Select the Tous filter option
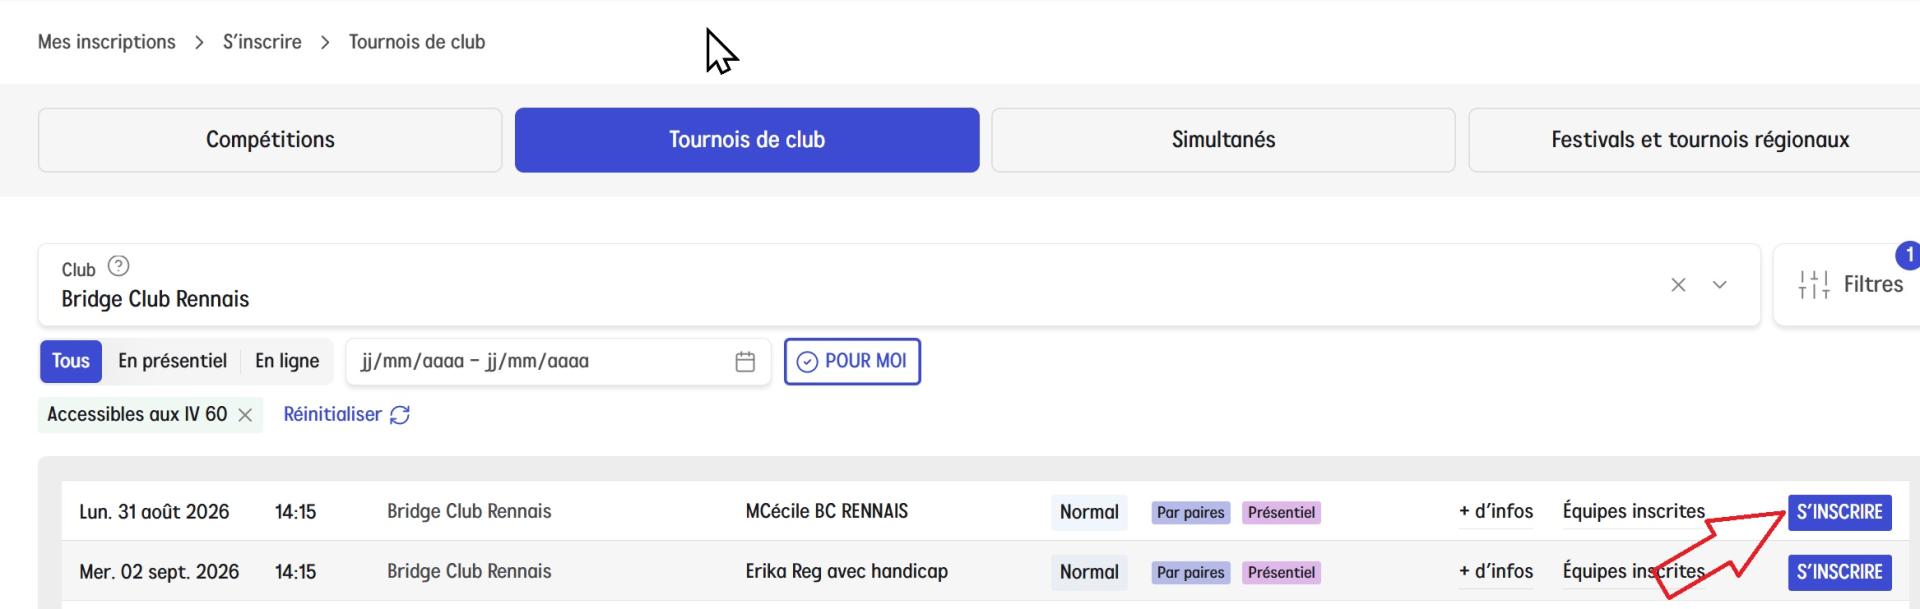The image size is (1920, 609). (71, 361)
